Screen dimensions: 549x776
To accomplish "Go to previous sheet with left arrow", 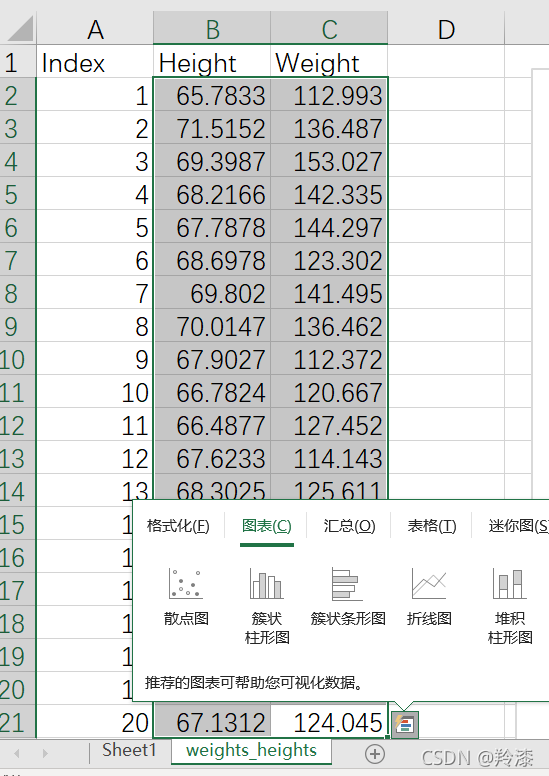I will [x=17, y=754].
